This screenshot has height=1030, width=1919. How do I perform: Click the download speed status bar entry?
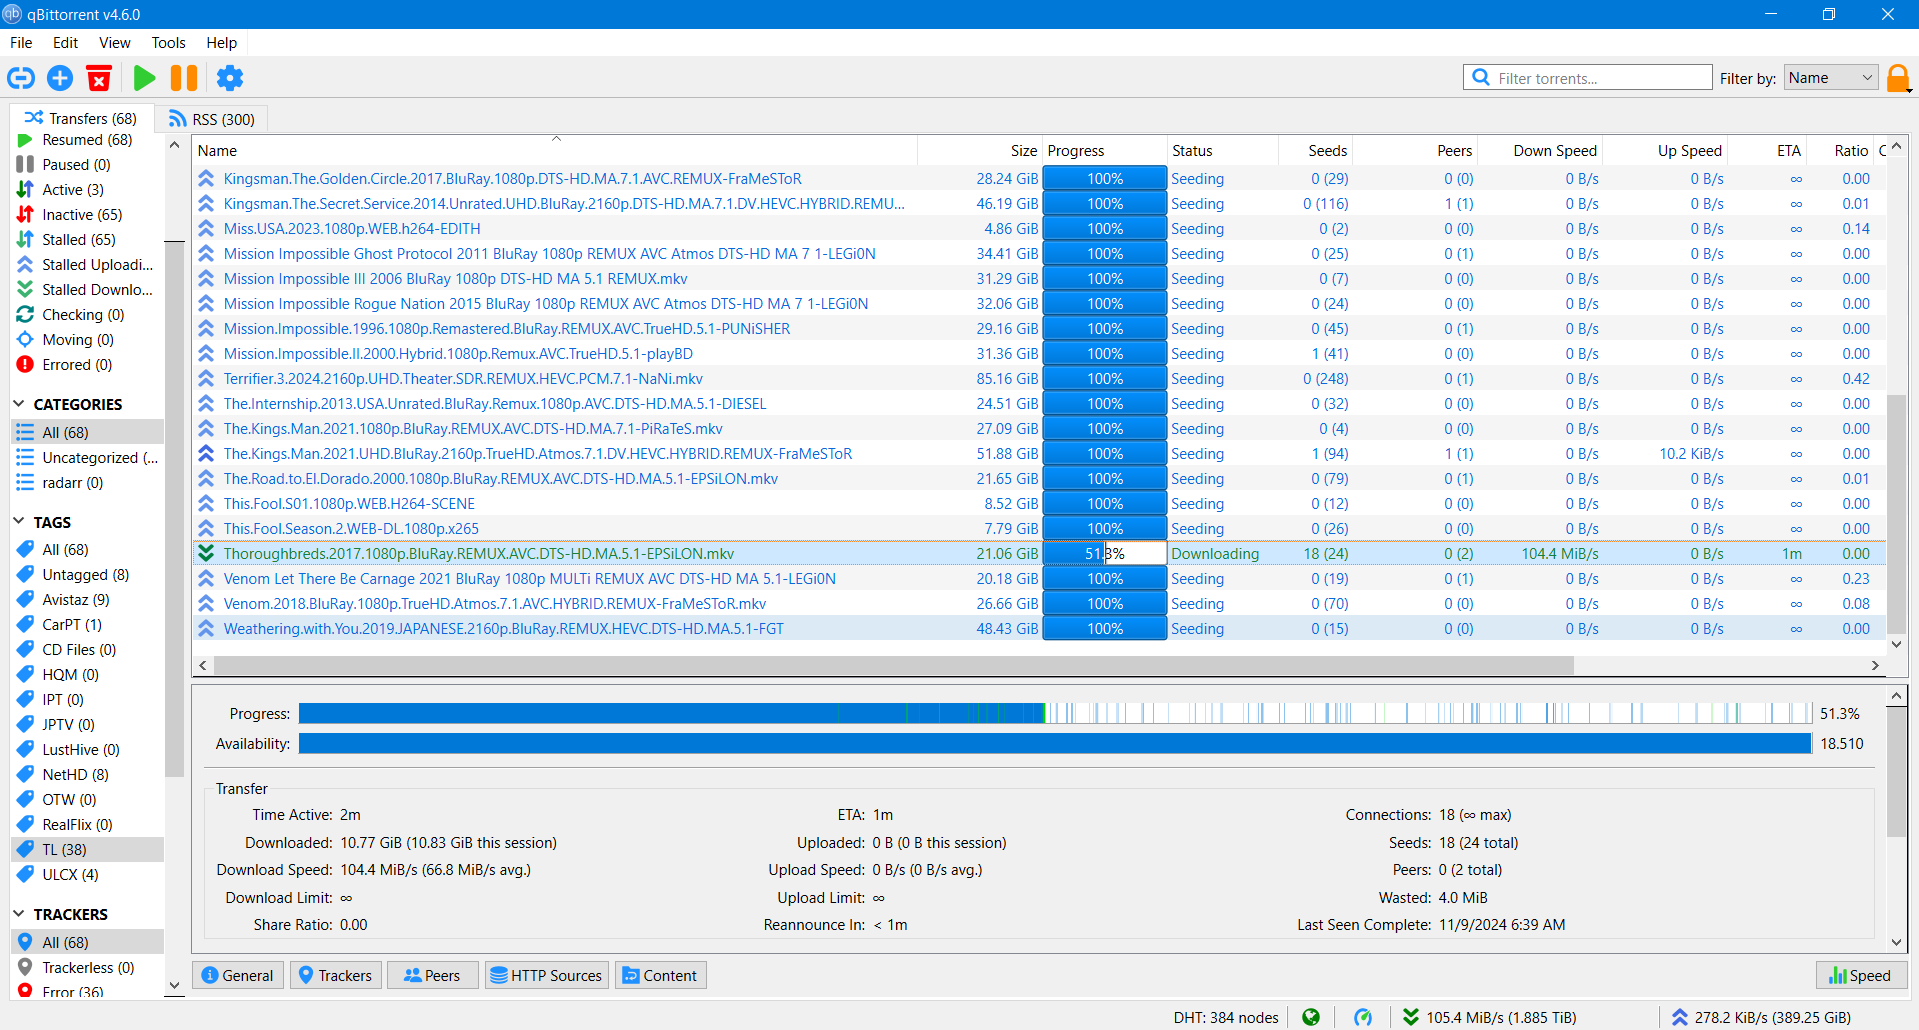[x=1489, y=1017]
